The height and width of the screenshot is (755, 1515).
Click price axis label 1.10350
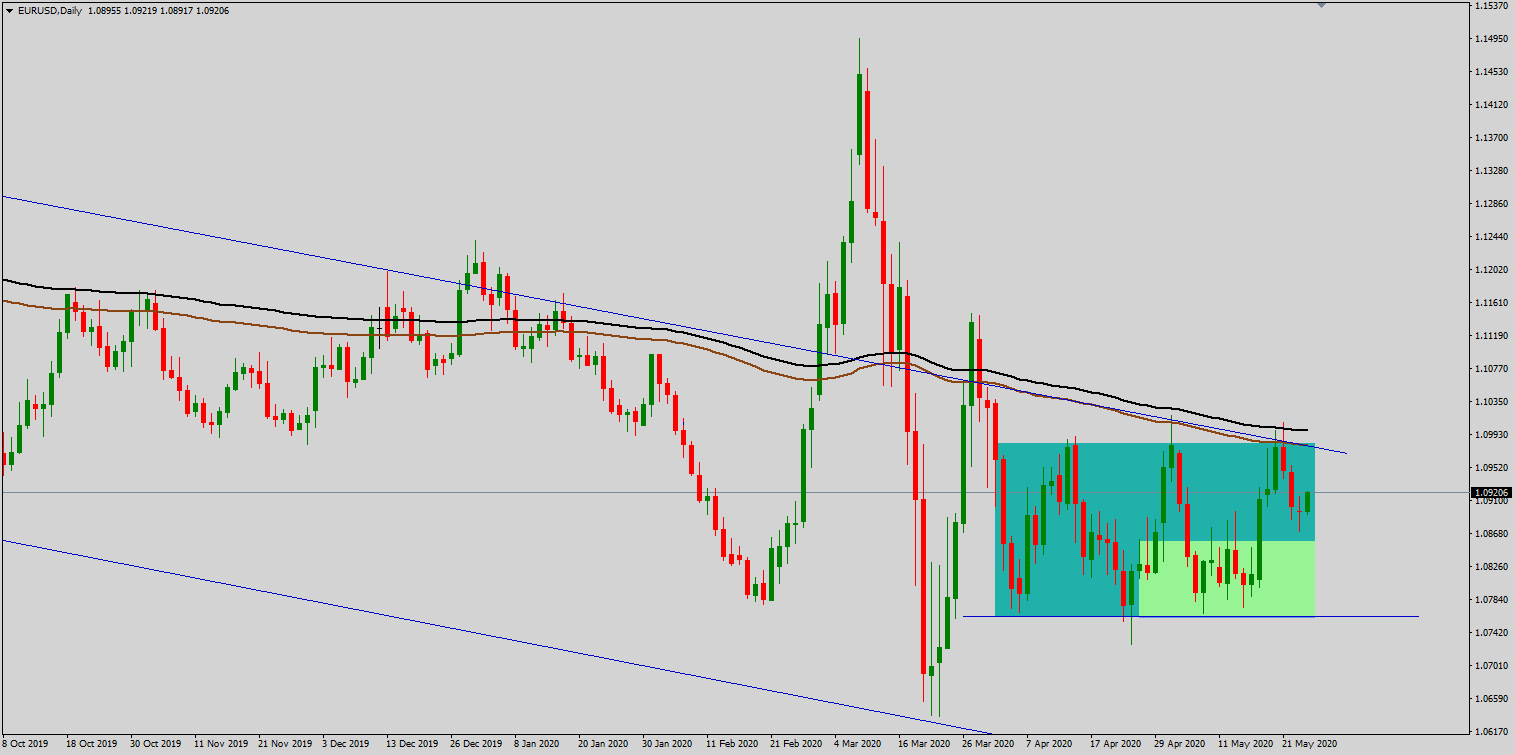coord(1490,402)
